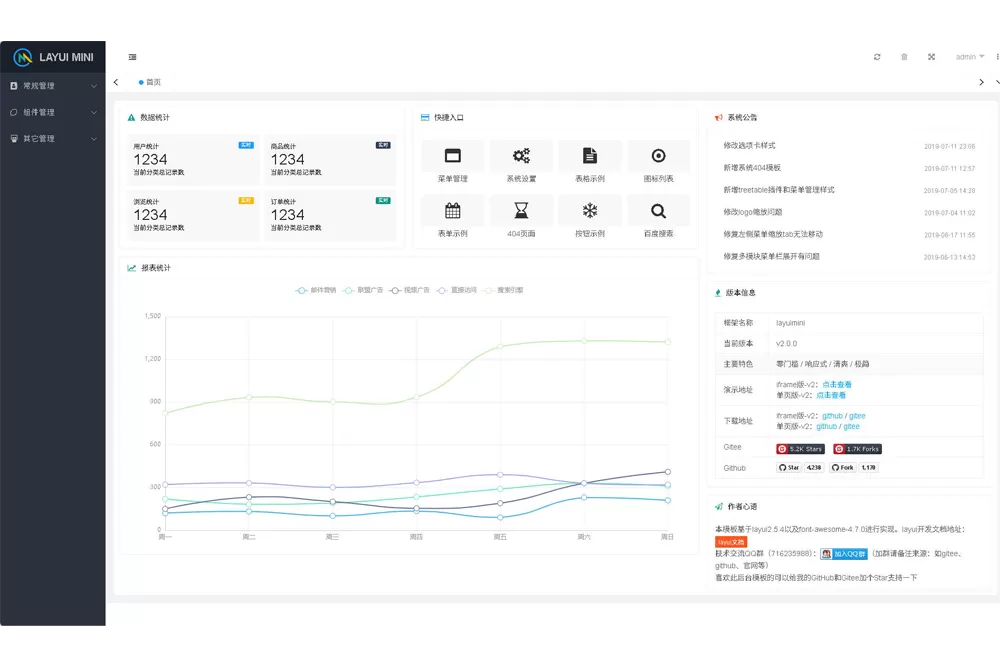The height and width of the screenshot is (667, 1000).
Task: Open the 修改选项卡样式 announcement
Action: click(x=749, y=146)
